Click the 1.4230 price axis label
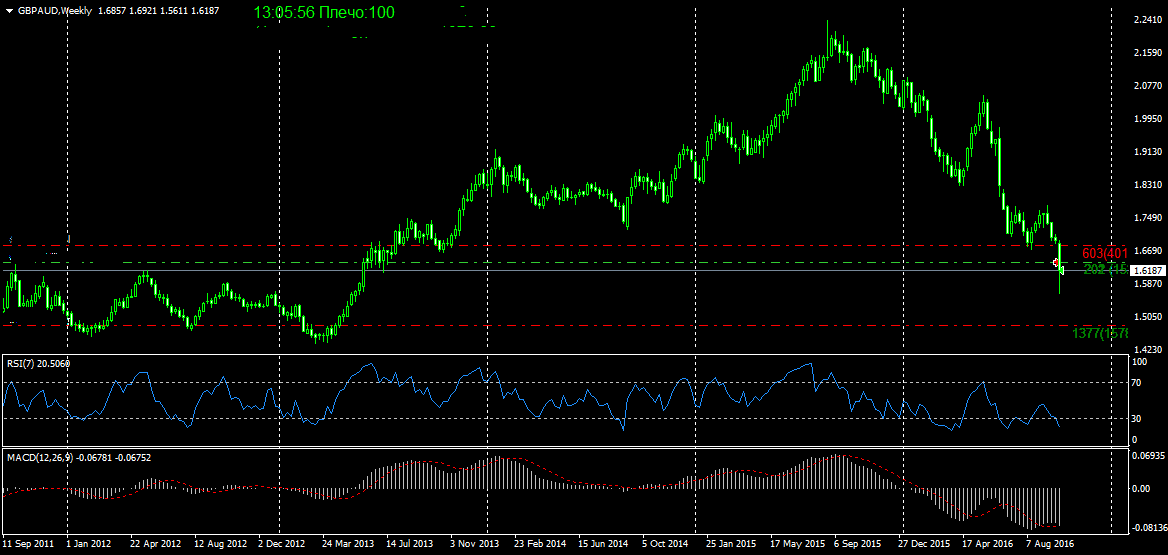This screenshot has height=555, width=1168. [1148, 349]
